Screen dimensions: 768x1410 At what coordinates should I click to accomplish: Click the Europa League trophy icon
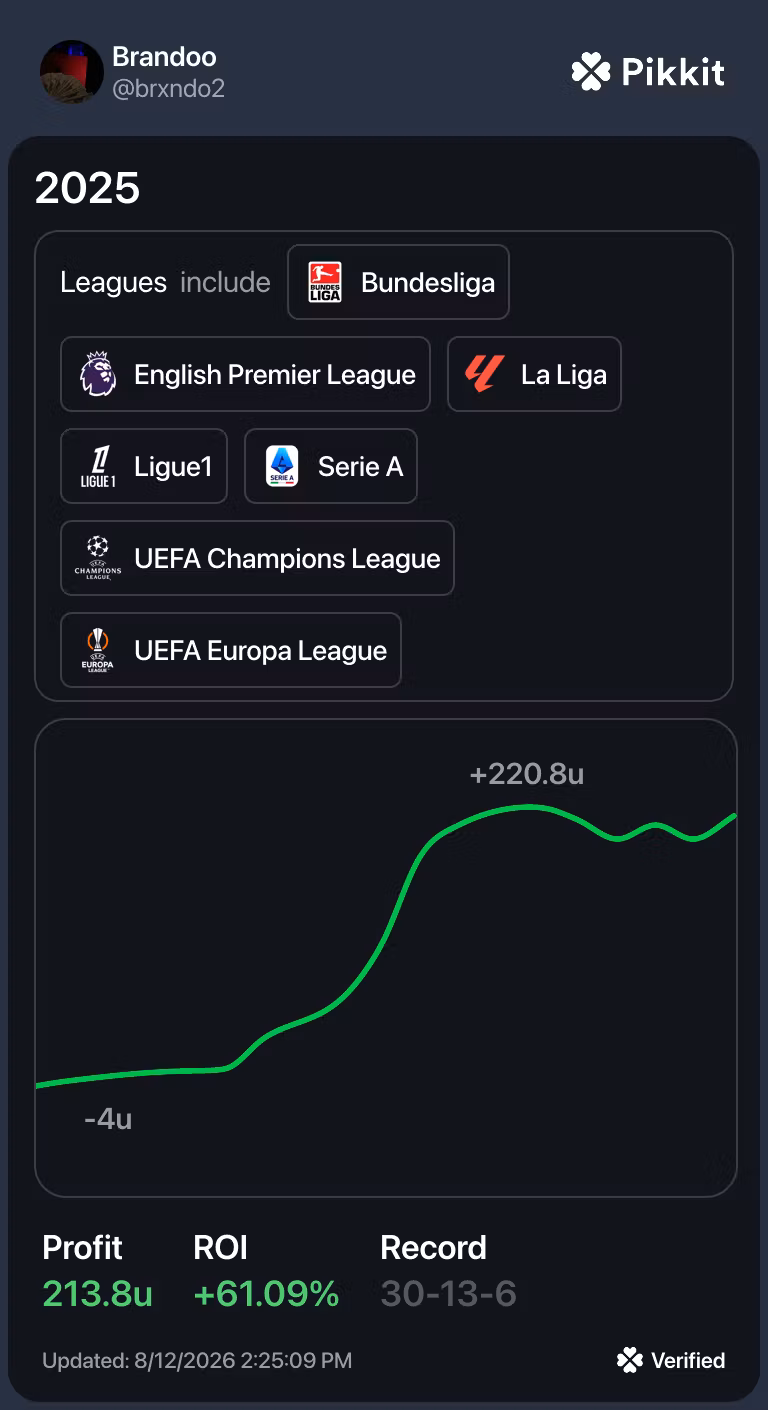click(98, 650)
